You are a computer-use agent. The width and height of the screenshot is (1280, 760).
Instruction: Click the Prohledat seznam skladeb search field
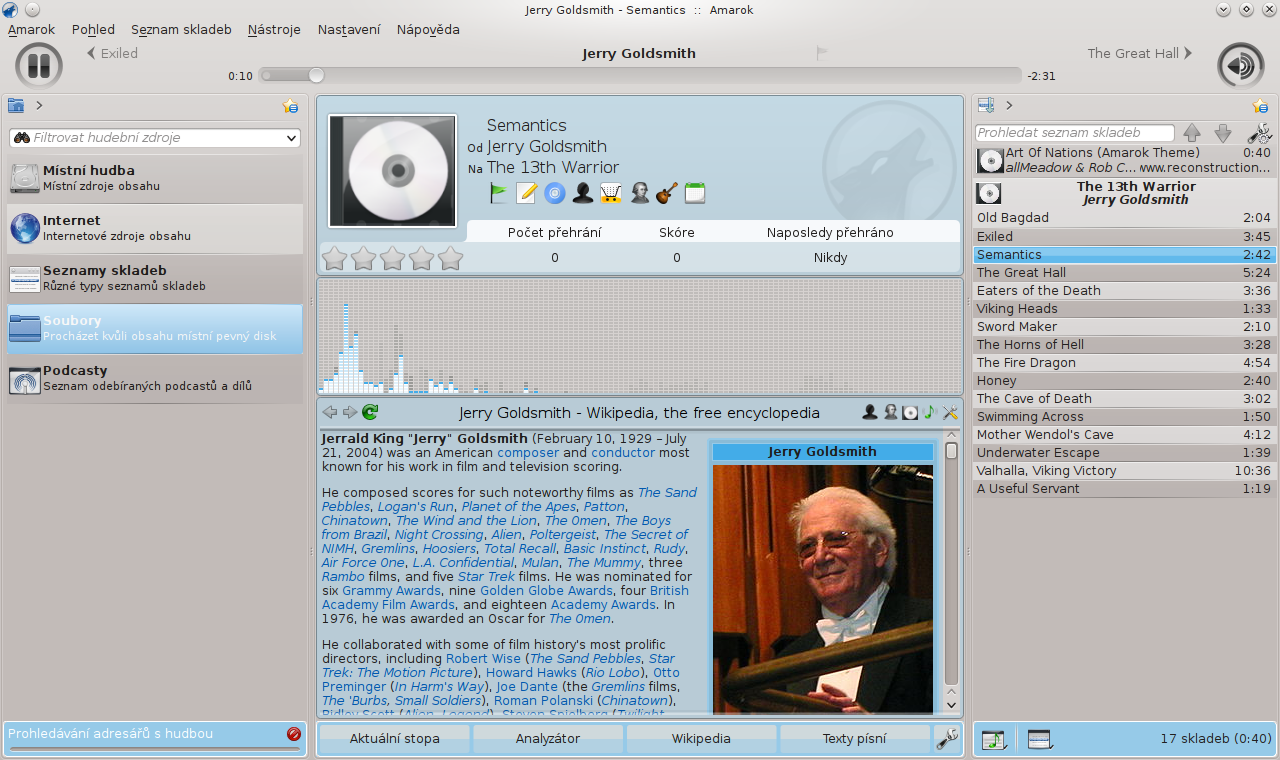pyautogui.click(x=1075, y=132)
